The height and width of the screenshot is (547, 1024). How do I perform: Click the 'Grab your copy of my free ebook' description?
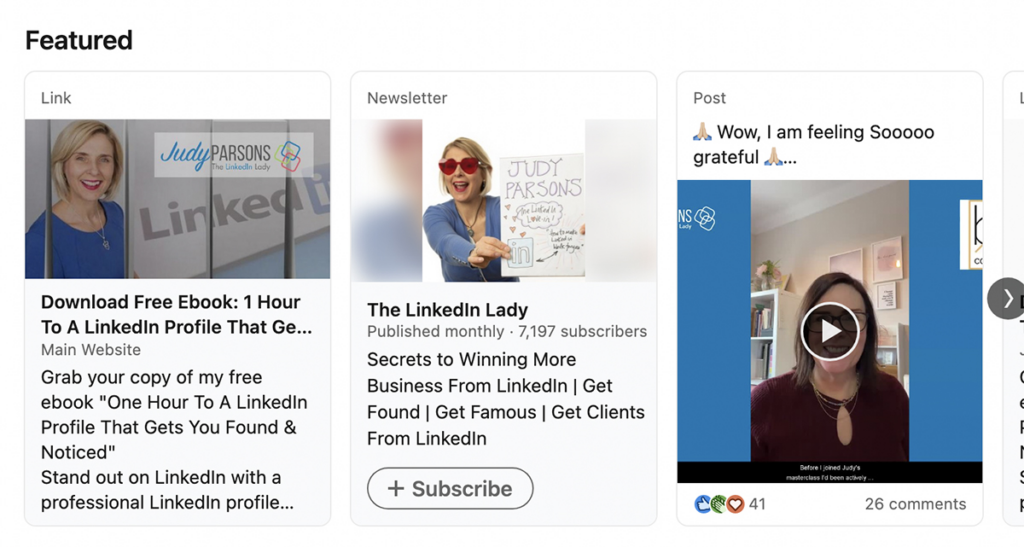[x=174, y=439]
